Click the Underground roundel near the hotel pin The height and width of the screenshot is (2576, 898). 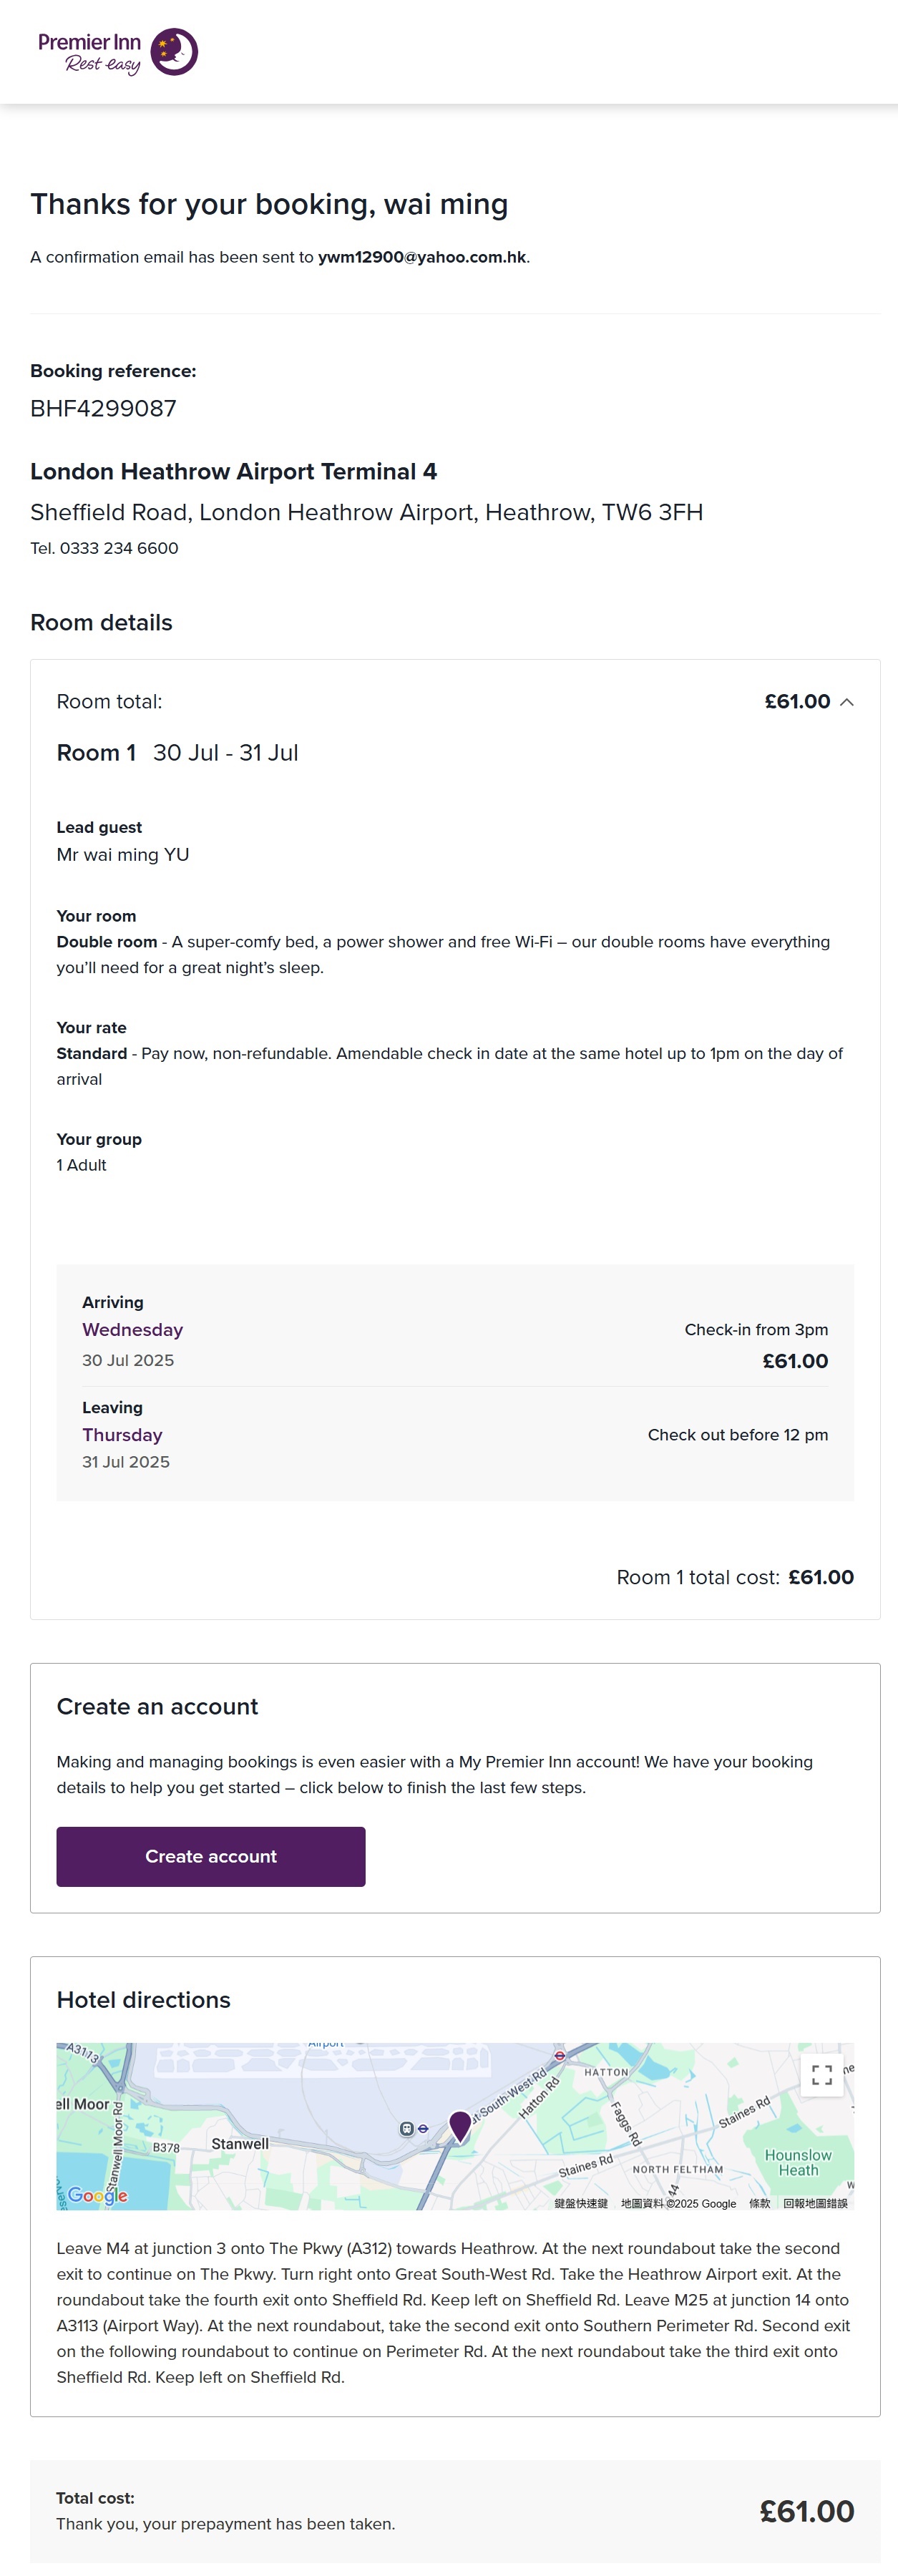[x=423, y=2128]
